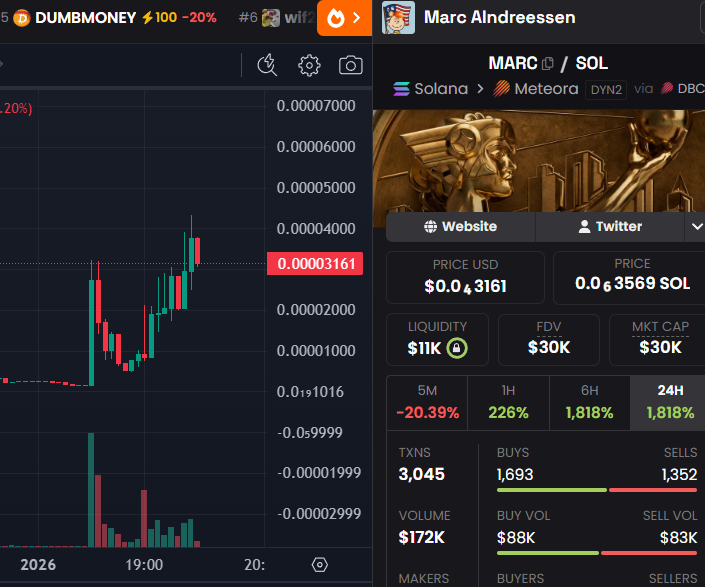Click the DYN2 pool label
Viewport: 705px width, 587px height.
(606, 90)
